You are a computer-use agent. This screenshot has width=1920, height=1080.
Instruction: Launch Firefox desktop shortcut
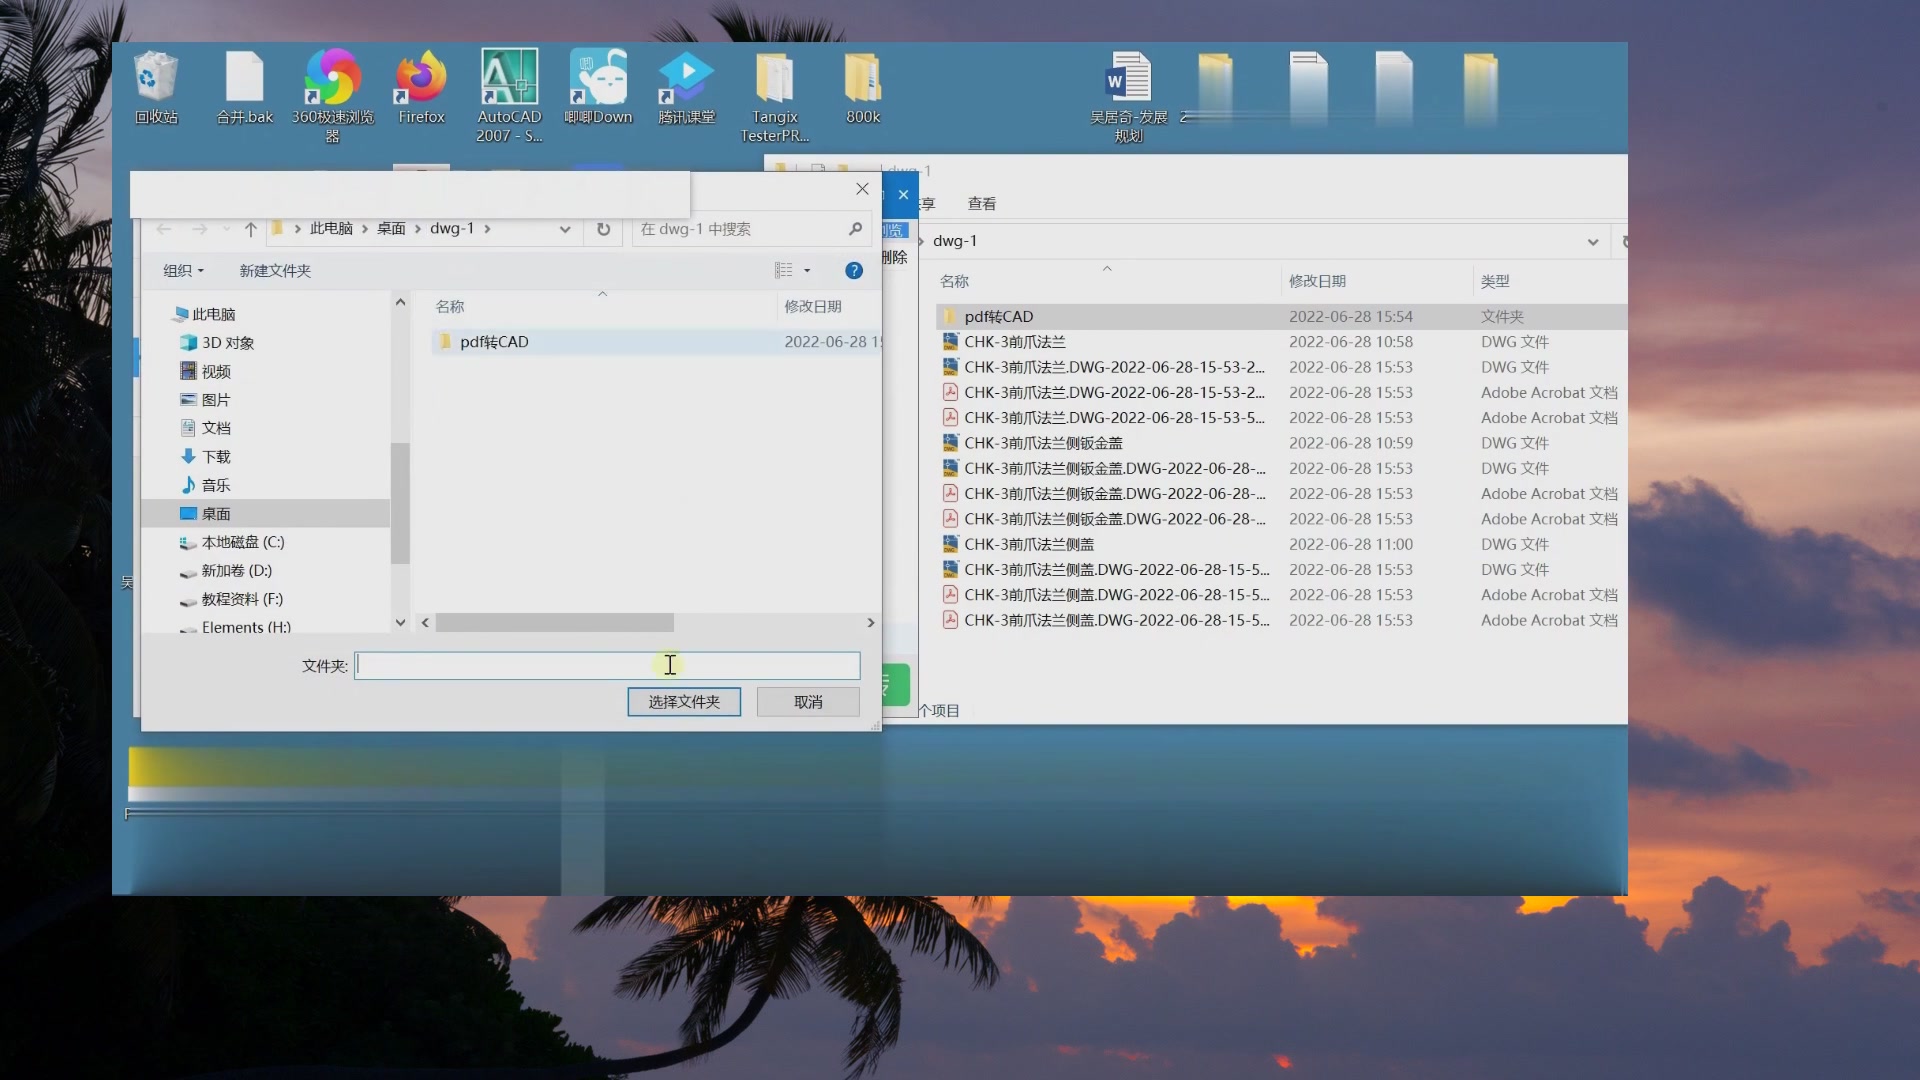tap(421, 88)
